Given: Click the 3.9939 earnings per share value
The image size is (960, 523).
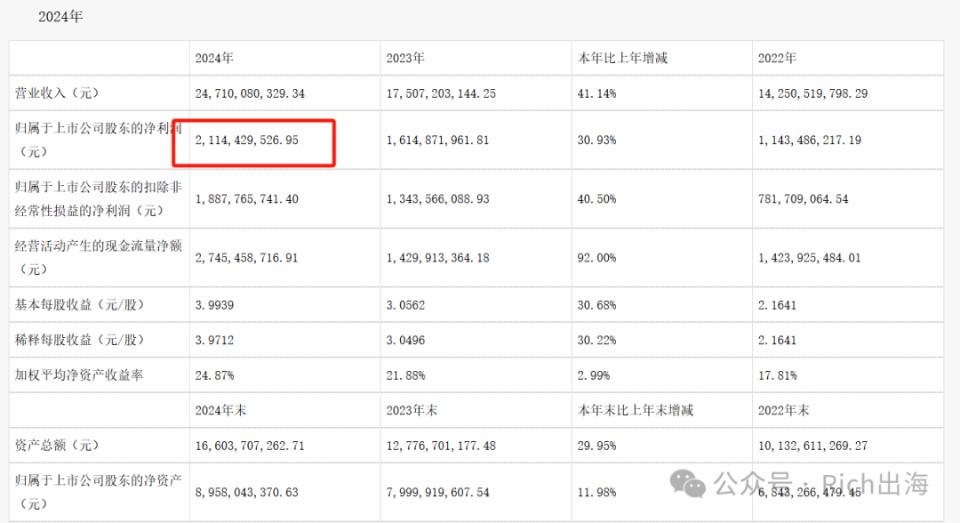Looking at the screenshot, I should [x=214, y=305].
